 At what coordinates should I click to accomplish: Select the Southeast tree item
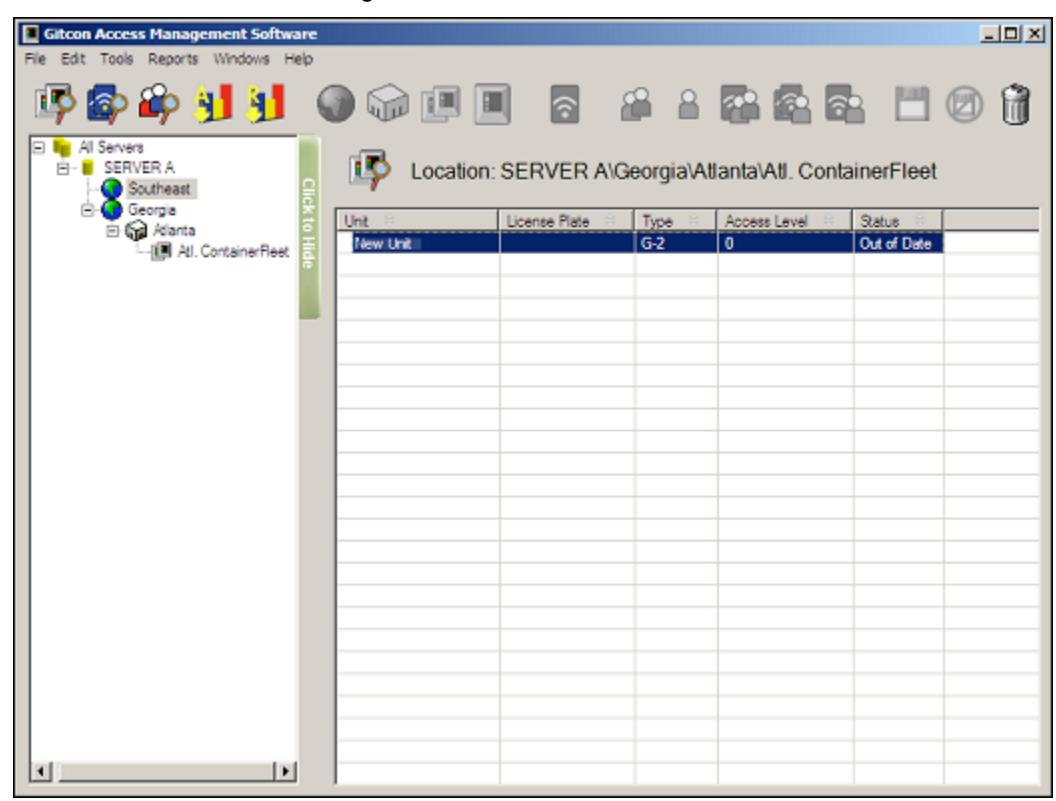pos(160,189)
